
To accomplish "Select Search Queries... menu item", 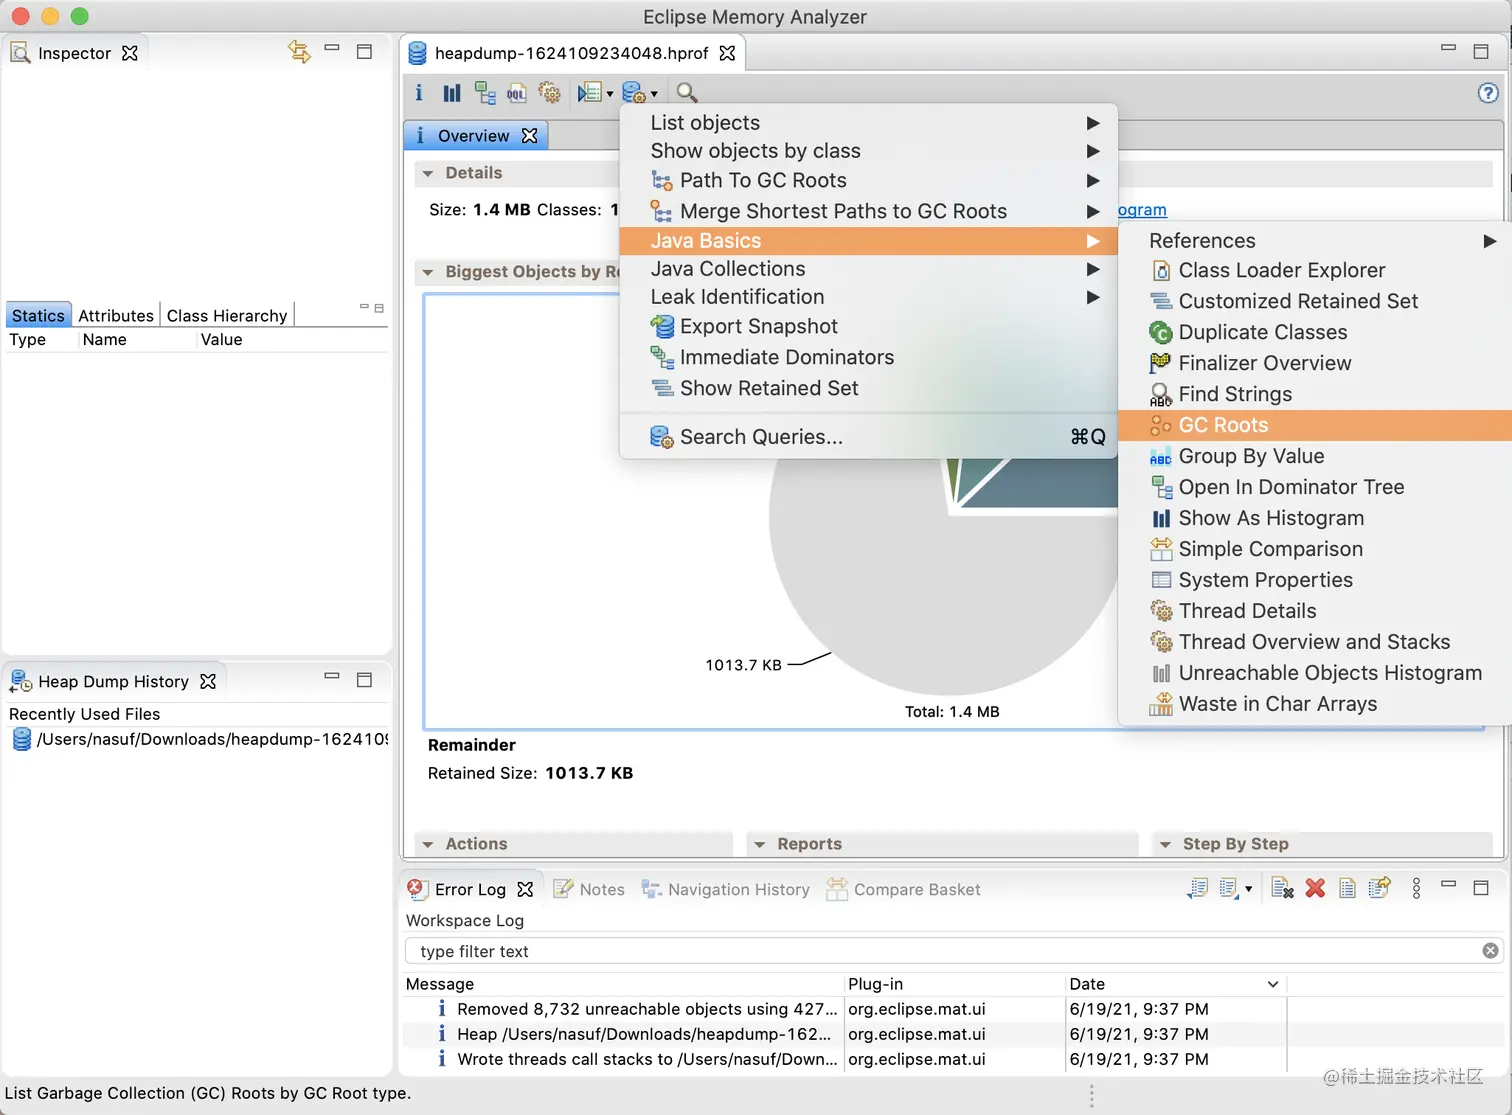I will 868,437.
